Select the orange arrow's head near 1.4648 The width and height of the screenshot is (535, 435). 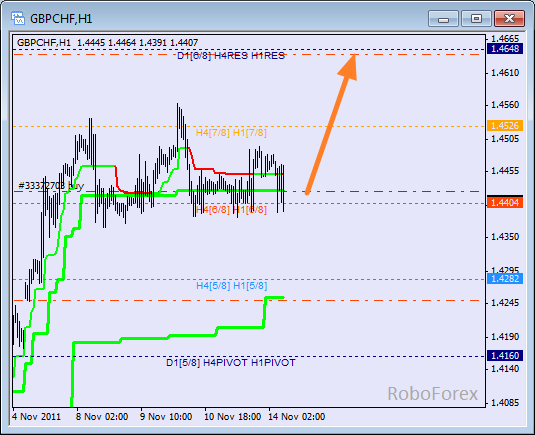[349, 67]
